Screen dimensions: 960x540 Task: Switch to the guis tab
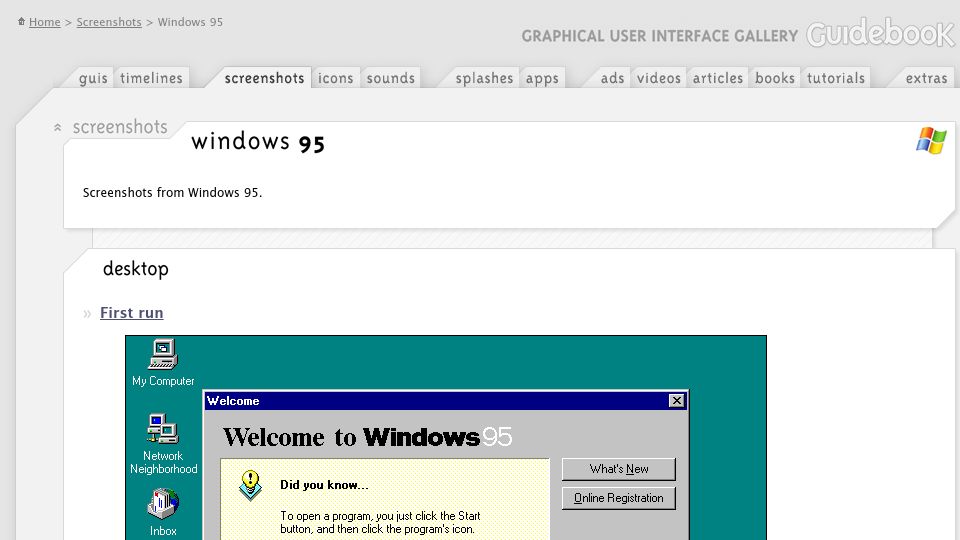point(93,78)
